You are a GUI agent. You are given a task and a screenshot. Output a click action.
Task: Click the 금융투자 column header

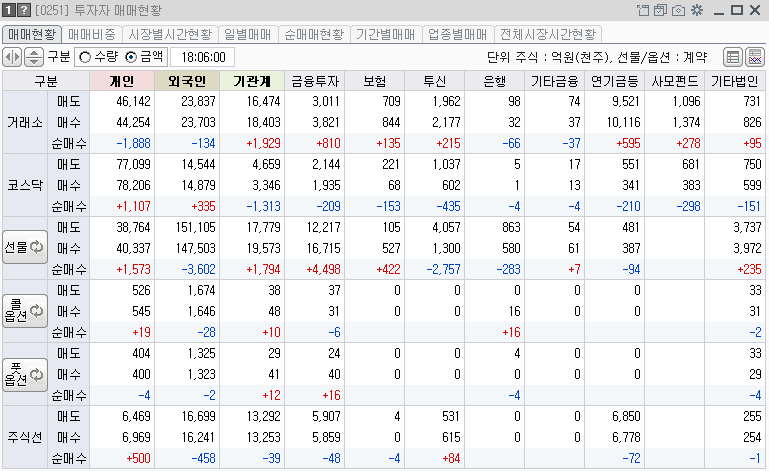[315, 81]
